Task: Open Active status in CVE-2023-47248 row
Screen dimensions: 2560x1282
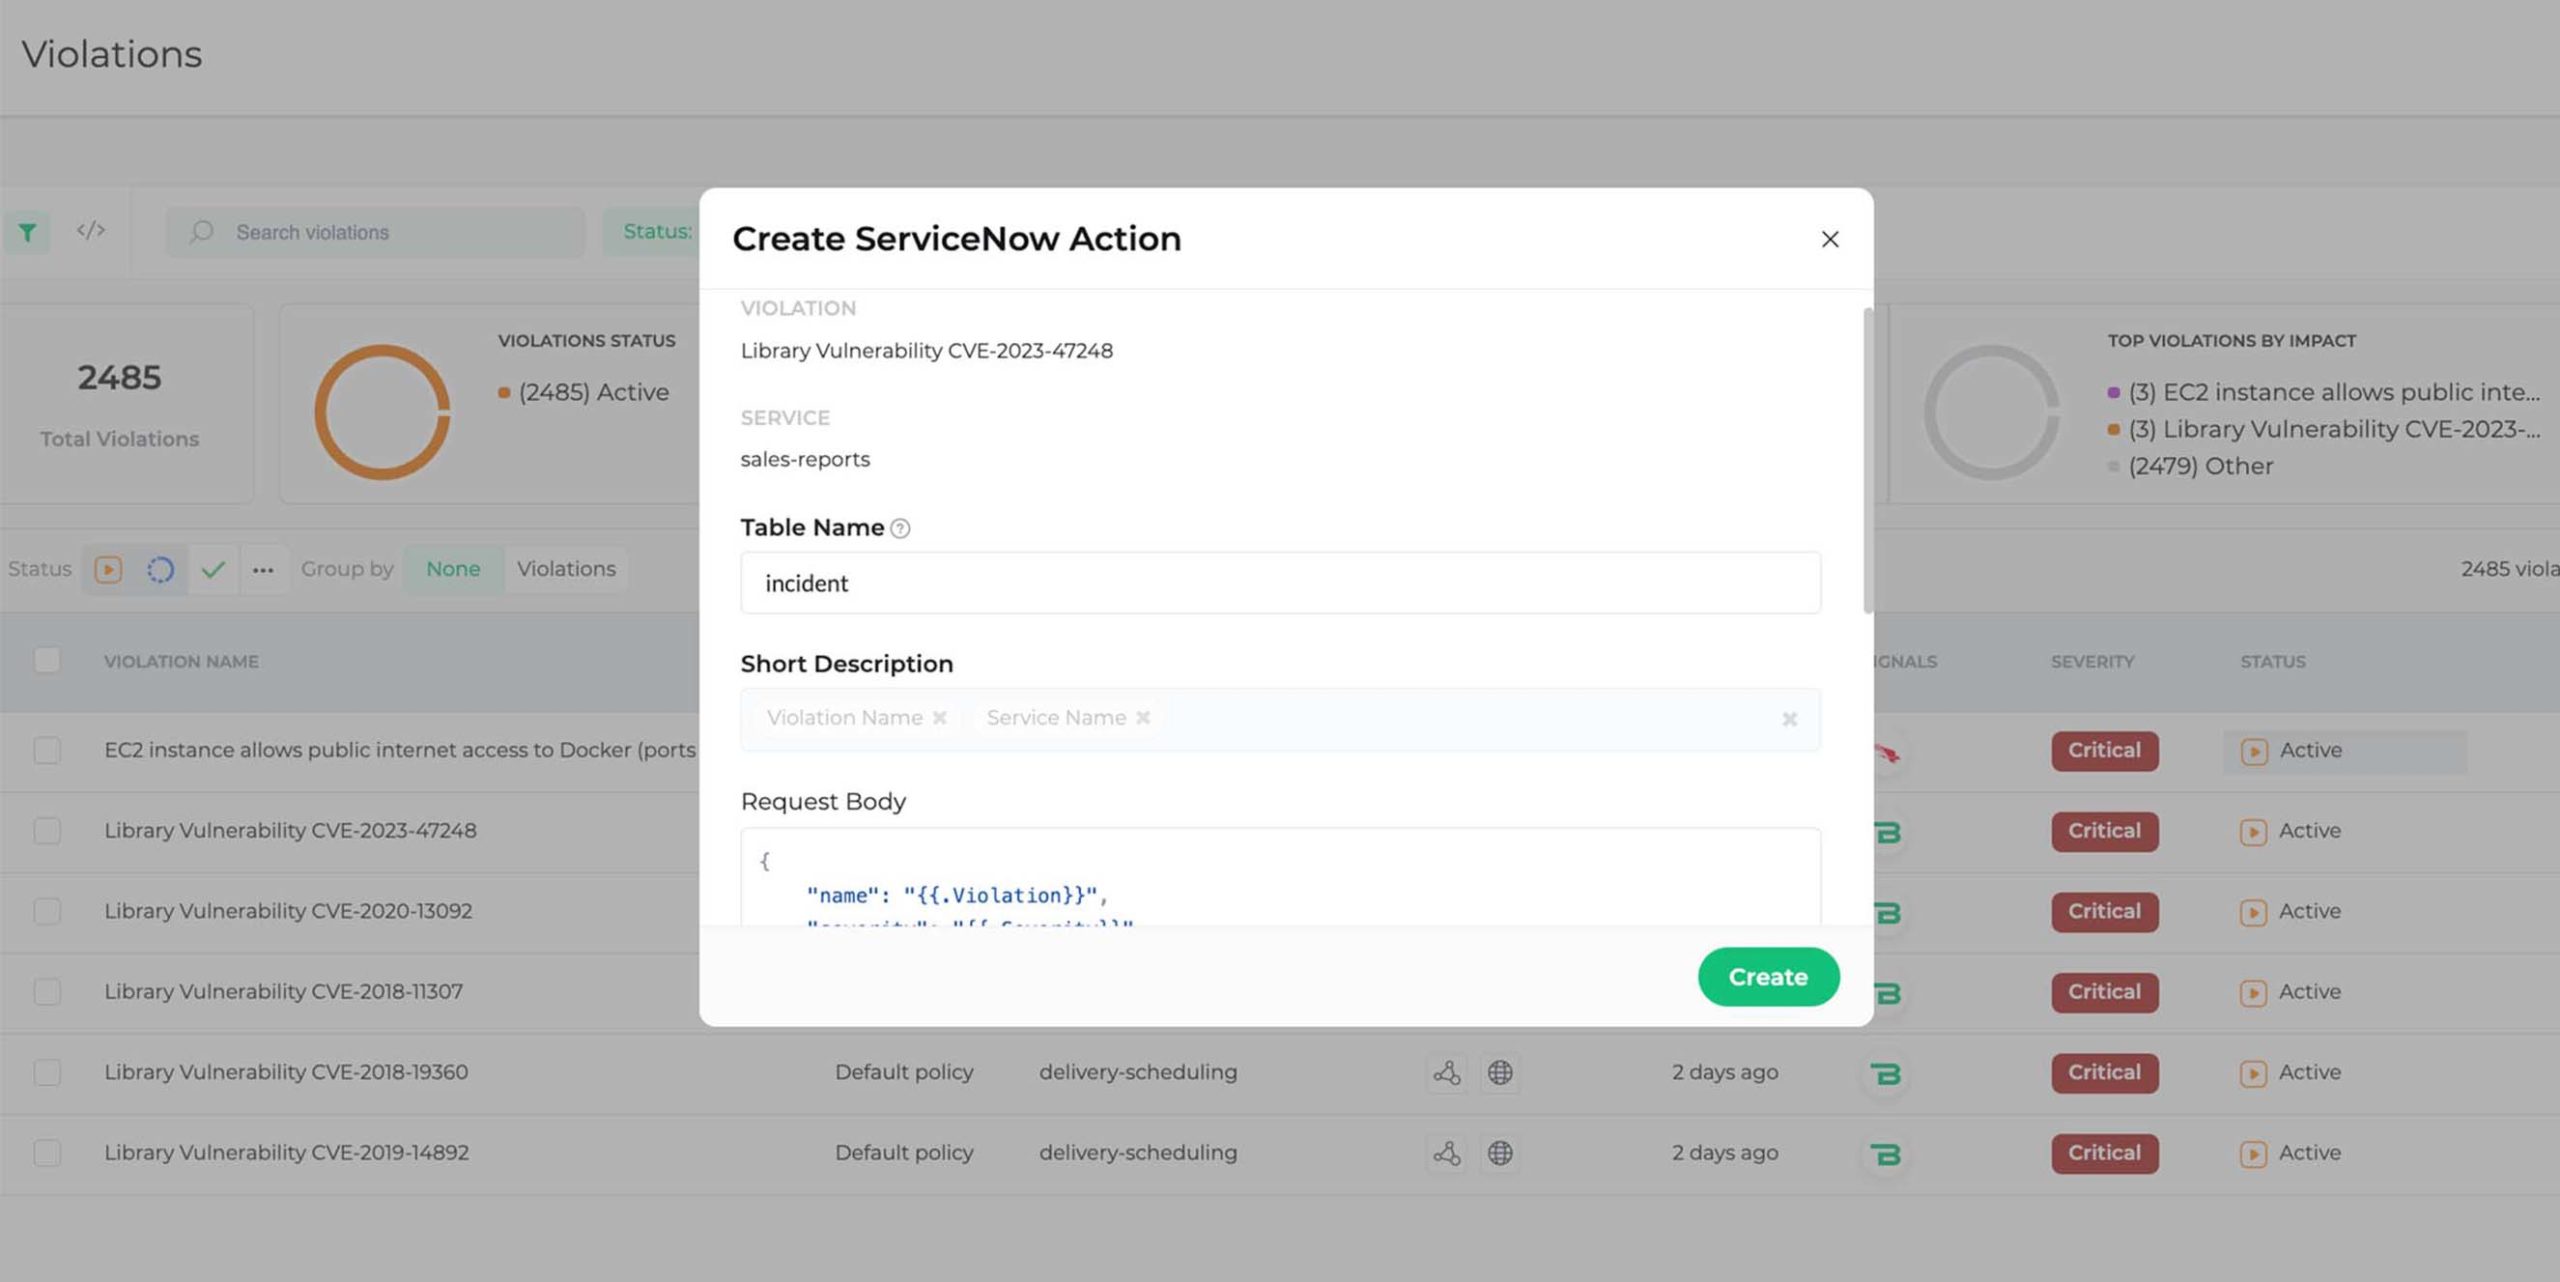Action: (2290, 831)
